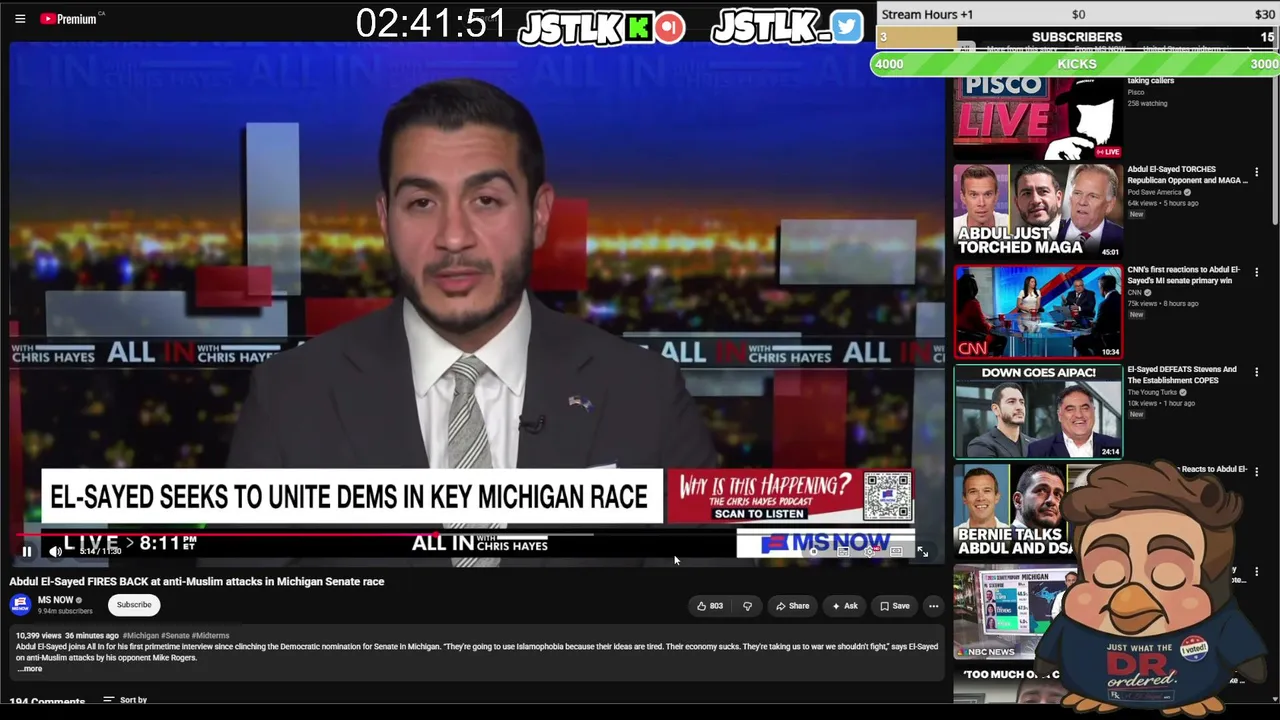The width and height of the screenshot is (1280, 720).
Task: Seek the red video progress bar
Action: (x=478, y=535)
